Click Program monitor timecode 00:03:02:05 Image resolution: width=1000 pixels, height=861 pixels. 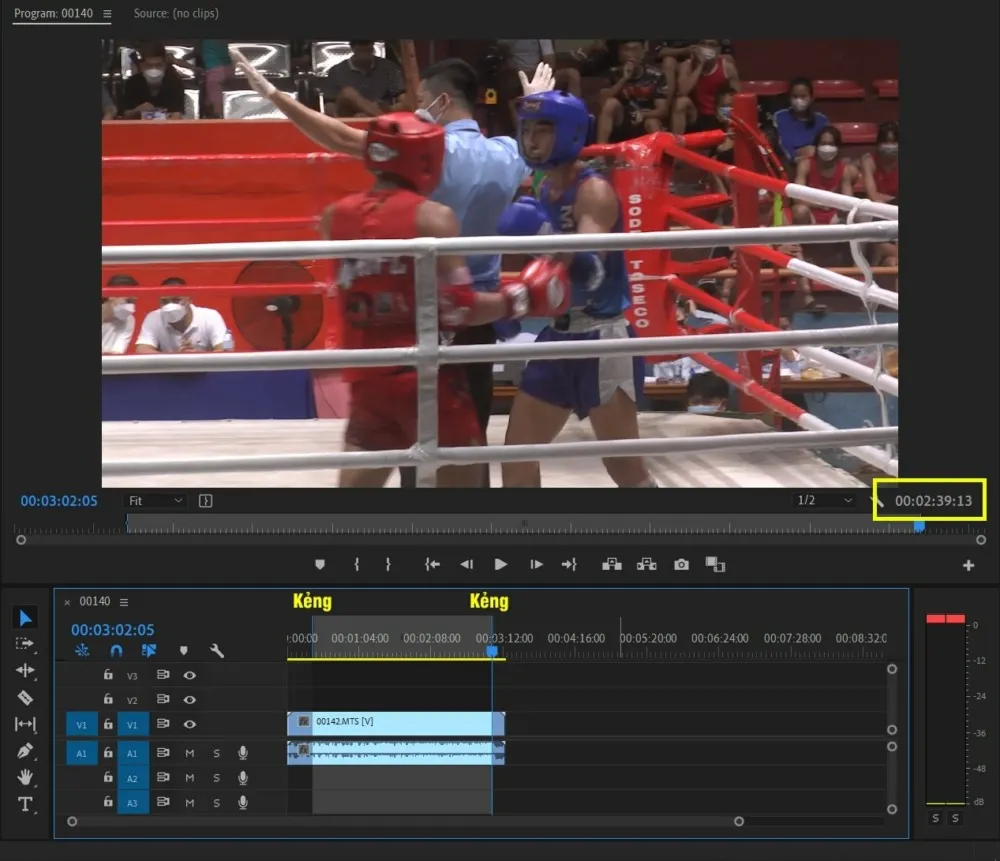pyautogui.click(x=59, y=501)
